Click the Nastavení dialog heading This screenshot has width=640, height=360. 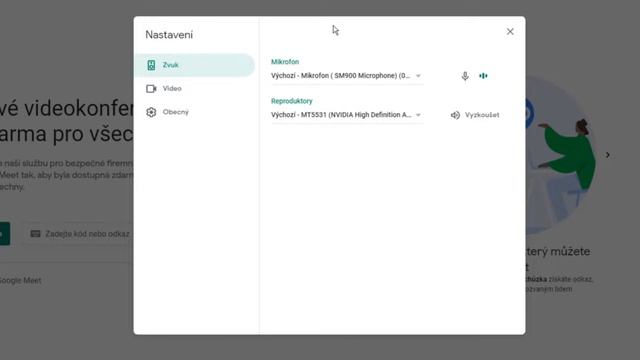tap(169, 35)
